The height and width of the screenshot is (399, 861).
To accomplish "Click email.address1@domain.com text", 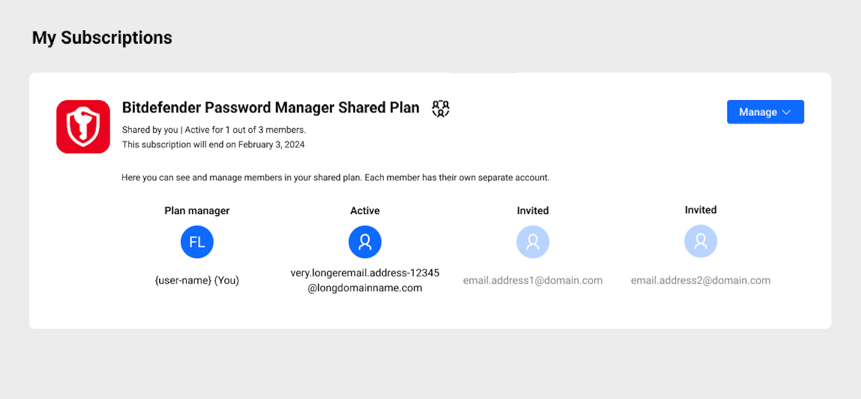I will (533, 280).
